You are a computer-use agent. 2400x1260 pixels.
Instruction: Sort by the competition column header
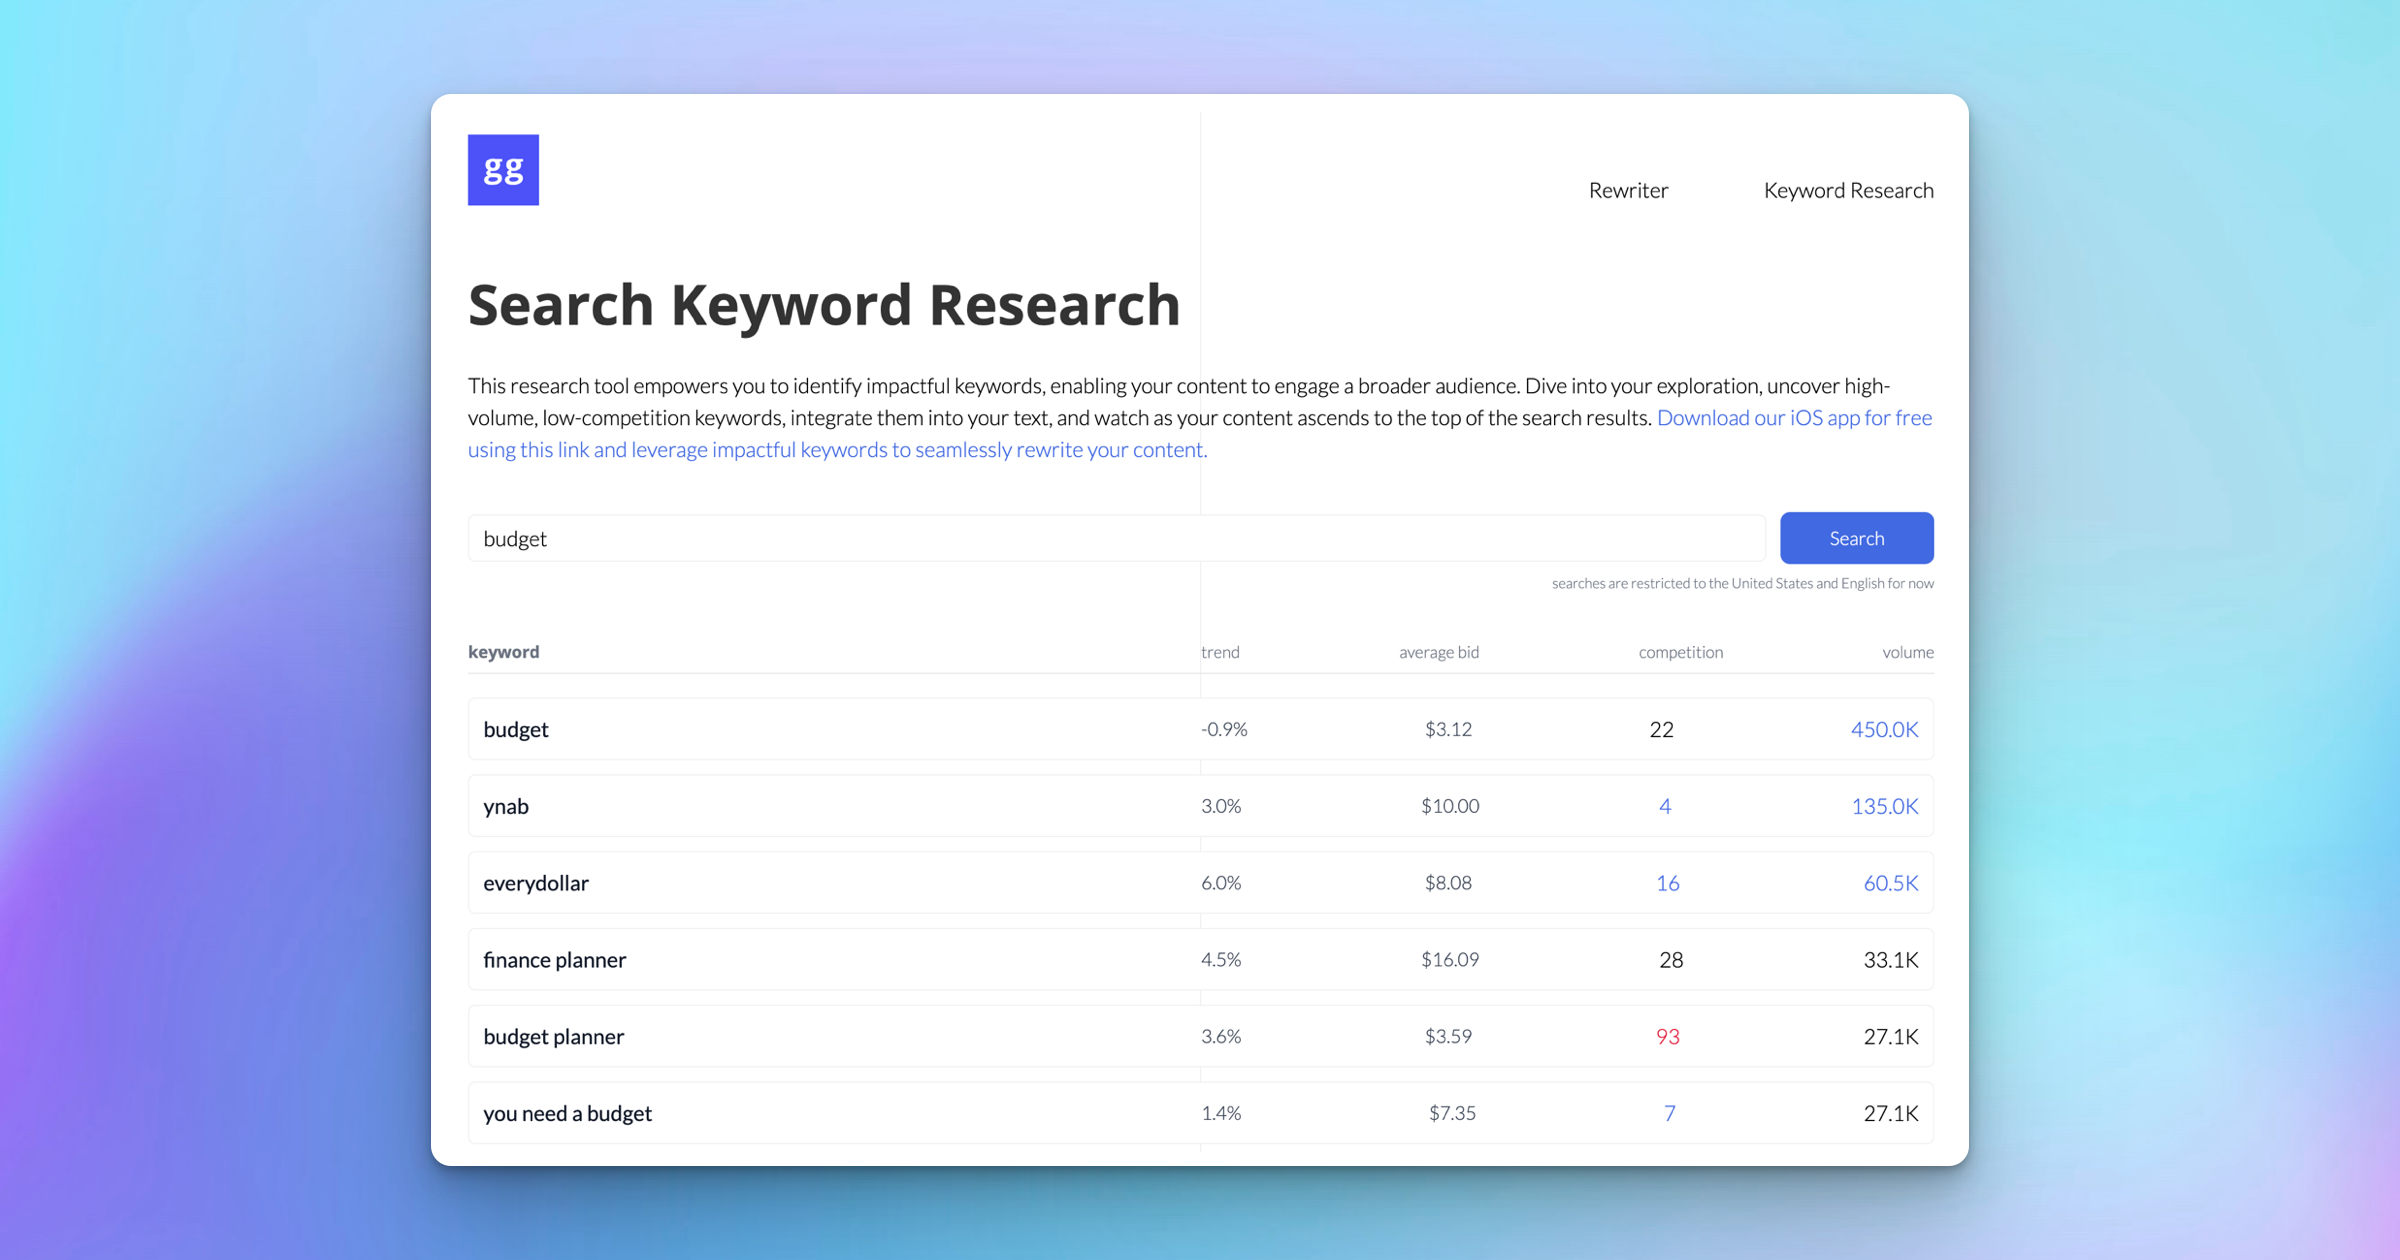(1680, 652)
